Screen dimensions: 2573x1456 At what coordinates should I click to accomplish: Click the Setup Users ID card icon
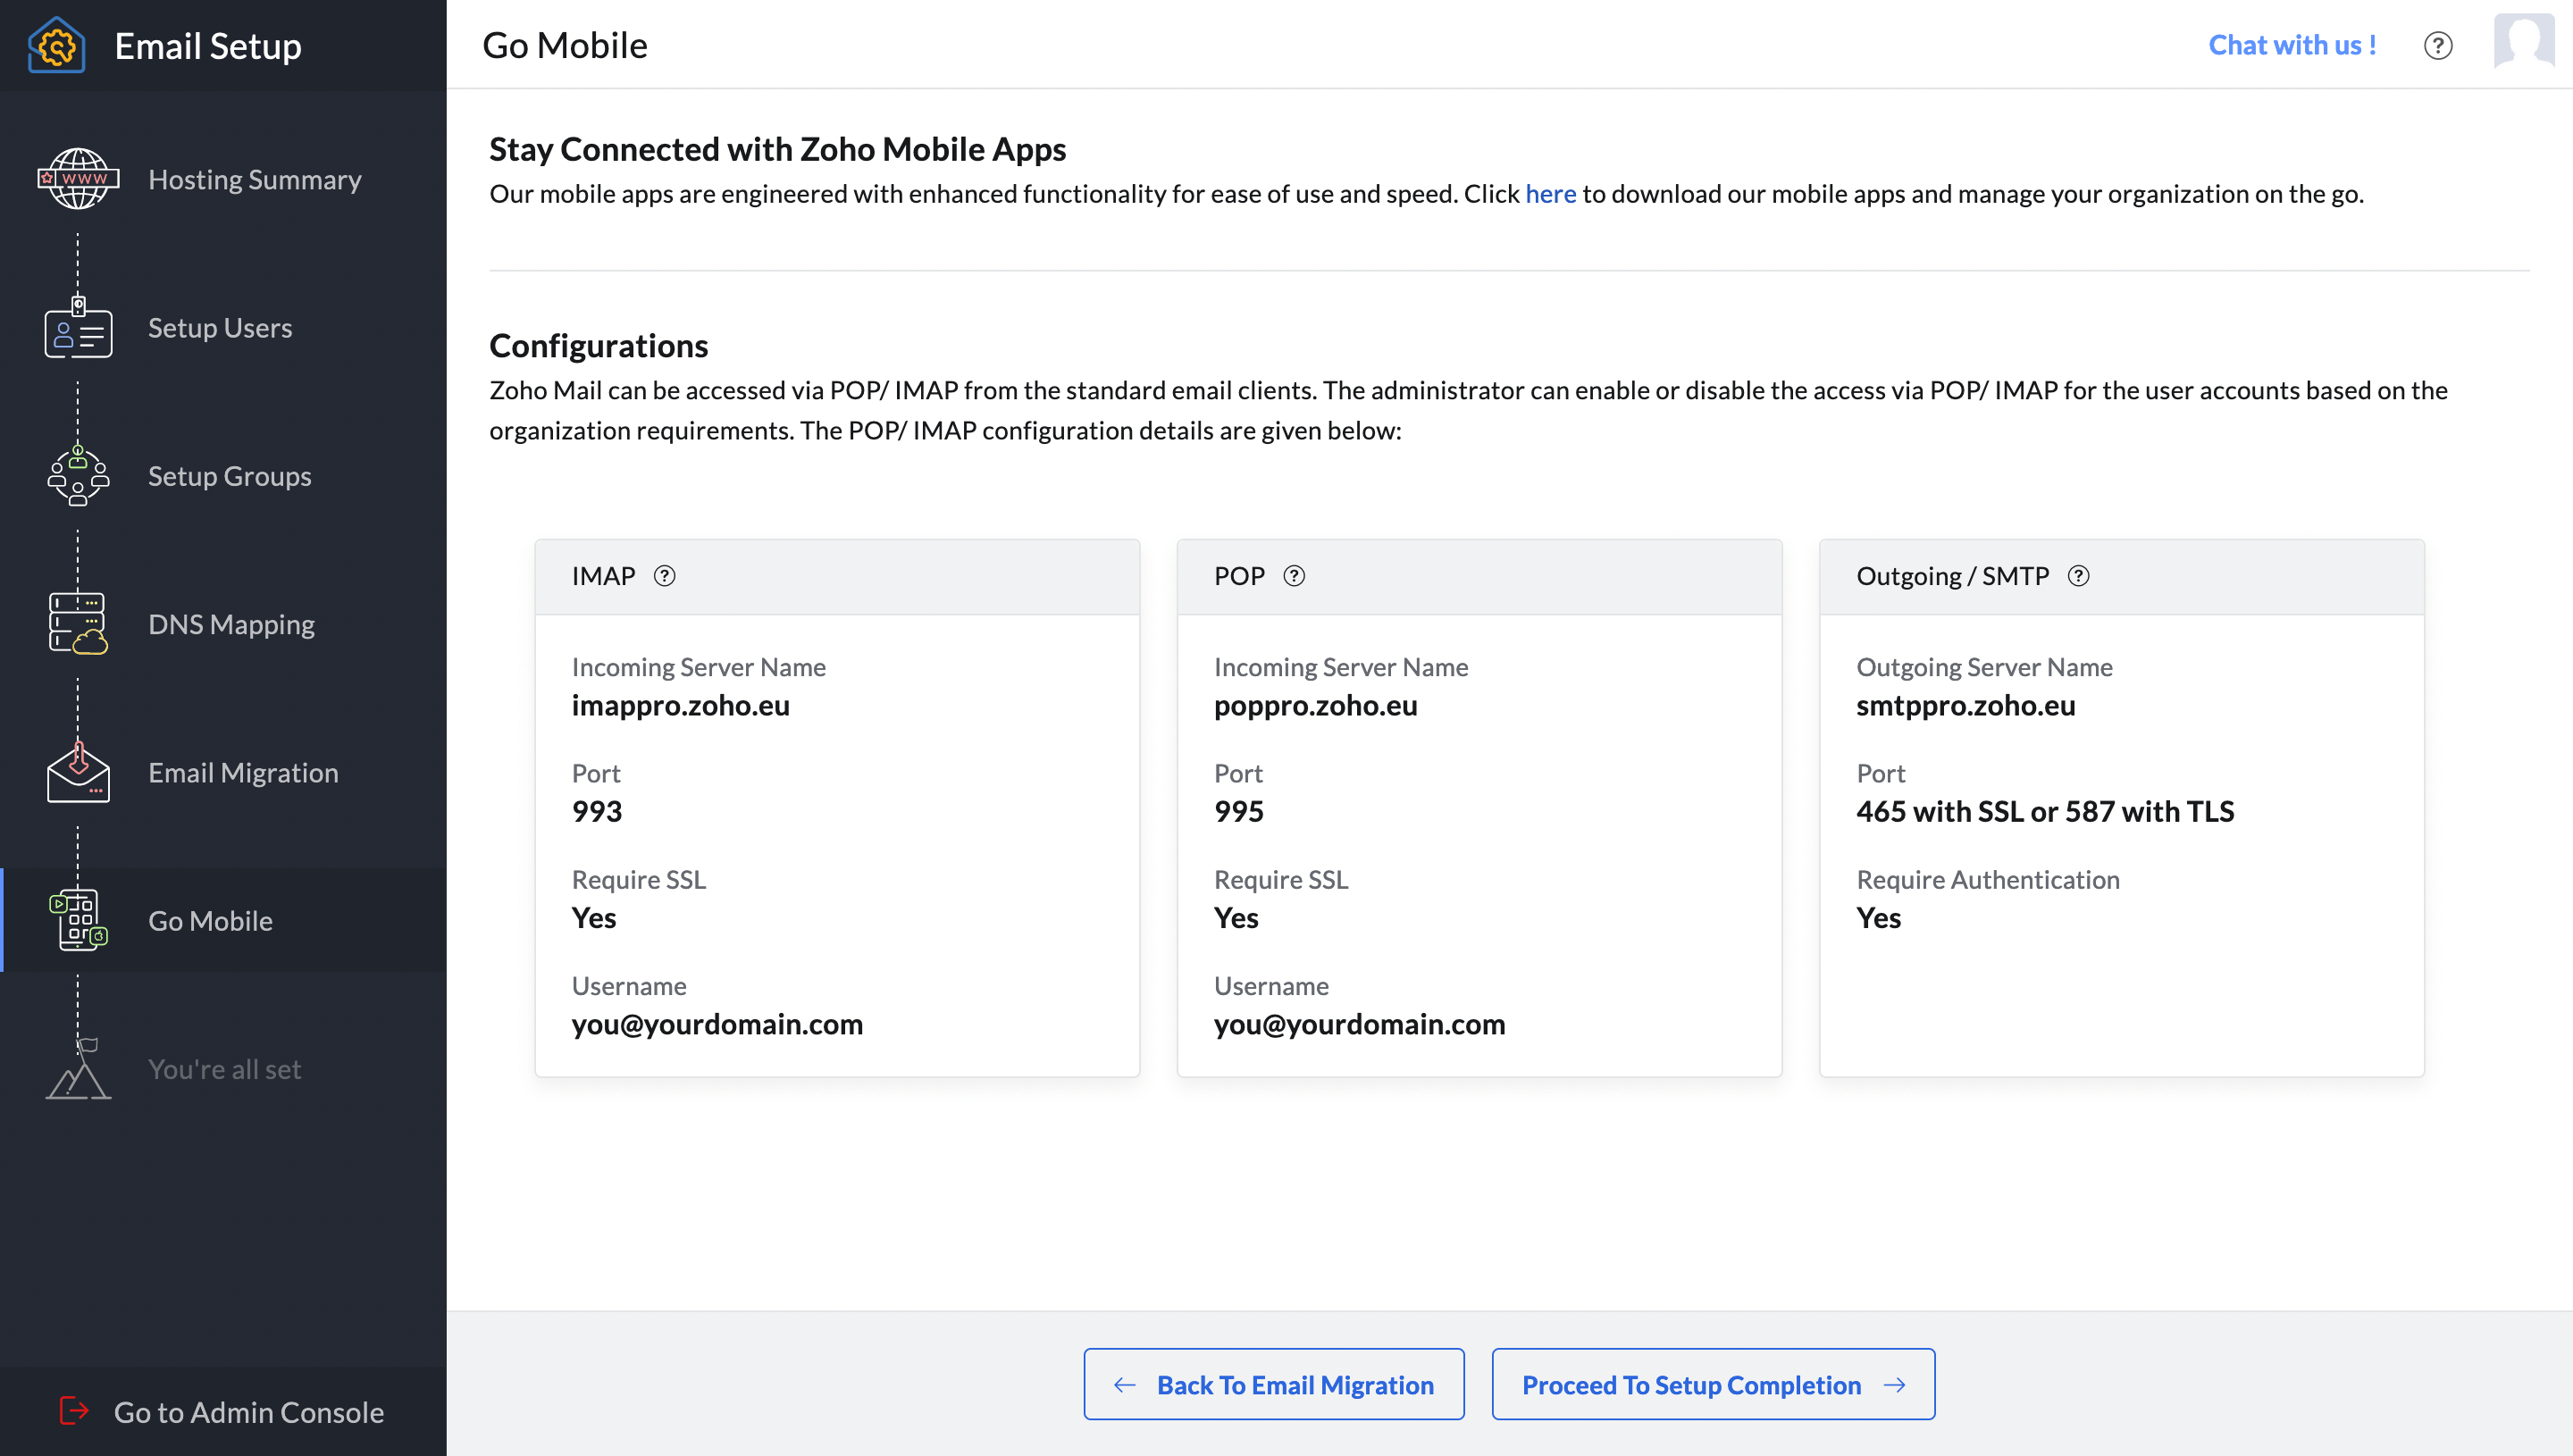tap(78, 327)
